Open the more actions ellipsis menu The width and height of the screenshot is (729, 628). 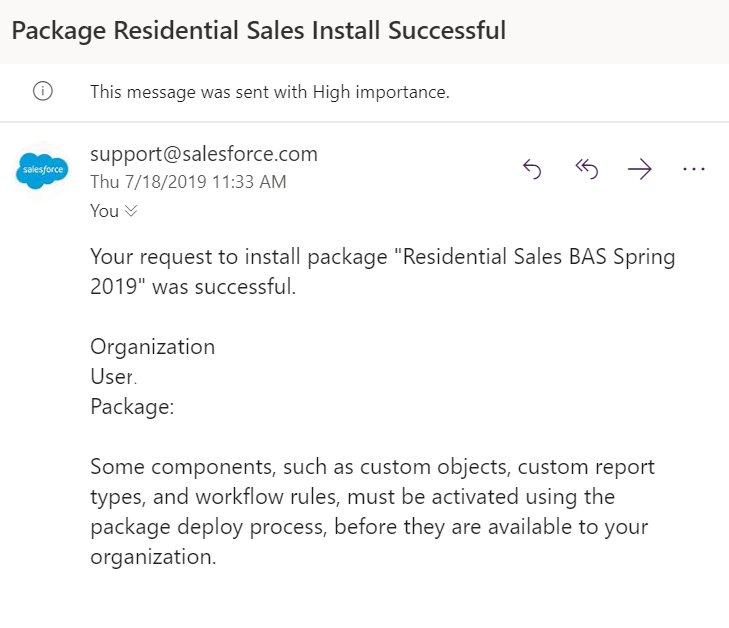(x=694, y=170)
